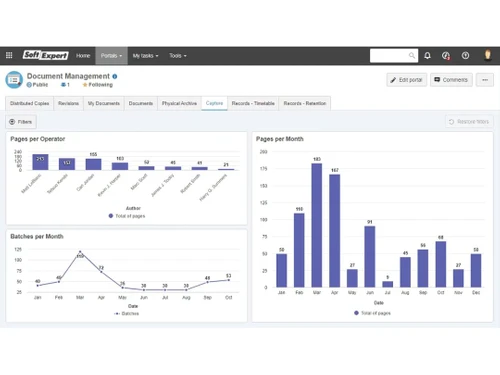The image size is (500, 375).
Task: Click the info icon beside Document Management
Action: (115, 76)
